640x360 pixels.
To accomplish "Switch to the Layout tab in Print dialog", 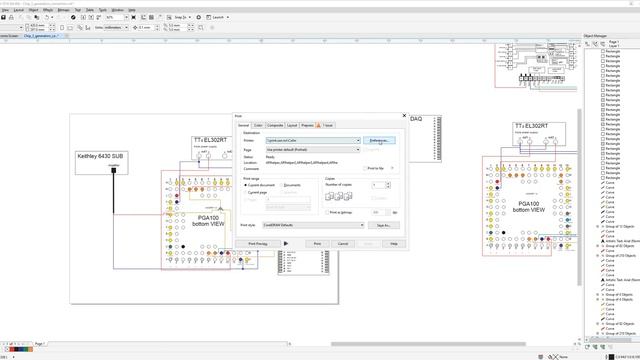I will 292,125.
